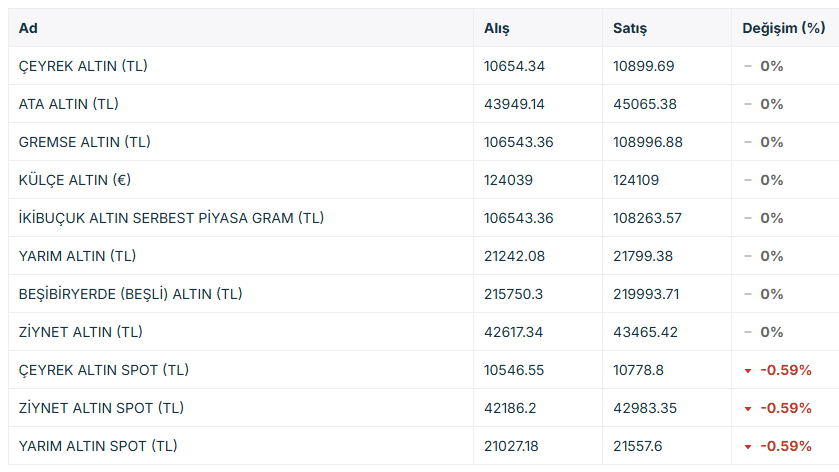Sort by the Satış column header
The width and height of the screenshot is (839, 472).
(x=630, y=28)
